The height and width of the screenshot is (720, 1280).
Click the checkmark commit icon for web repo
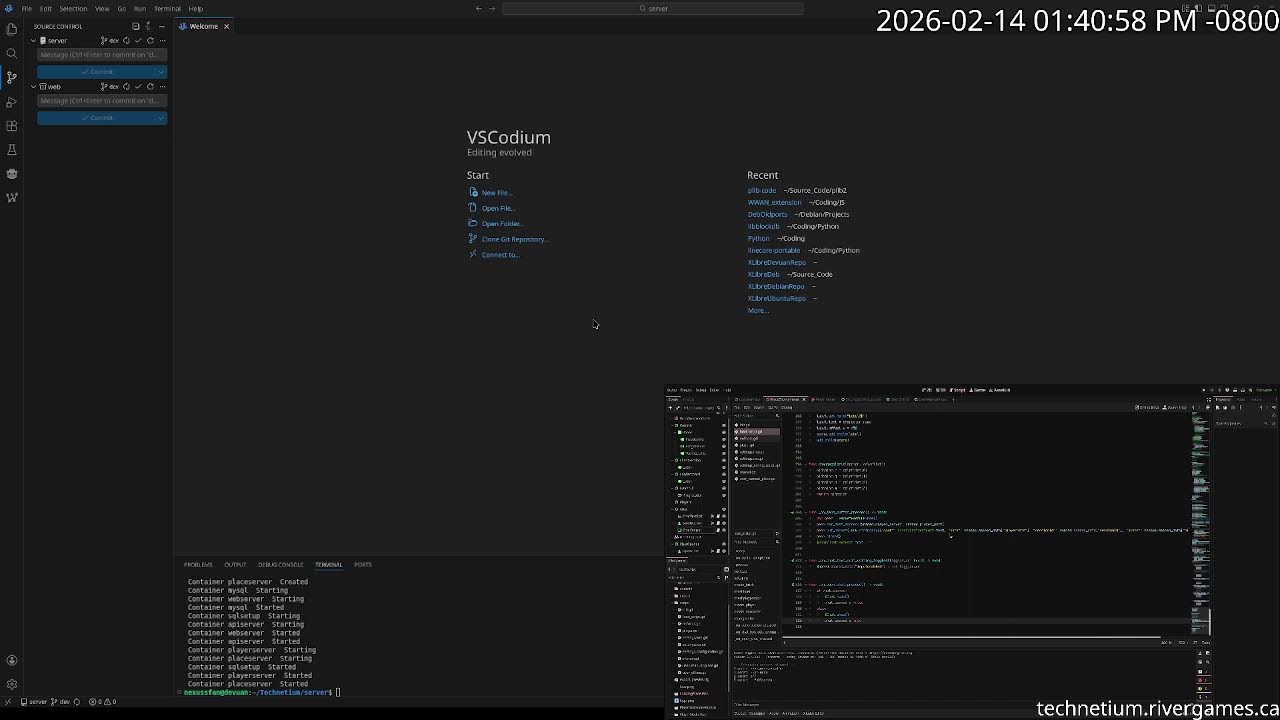coord(139,87)
